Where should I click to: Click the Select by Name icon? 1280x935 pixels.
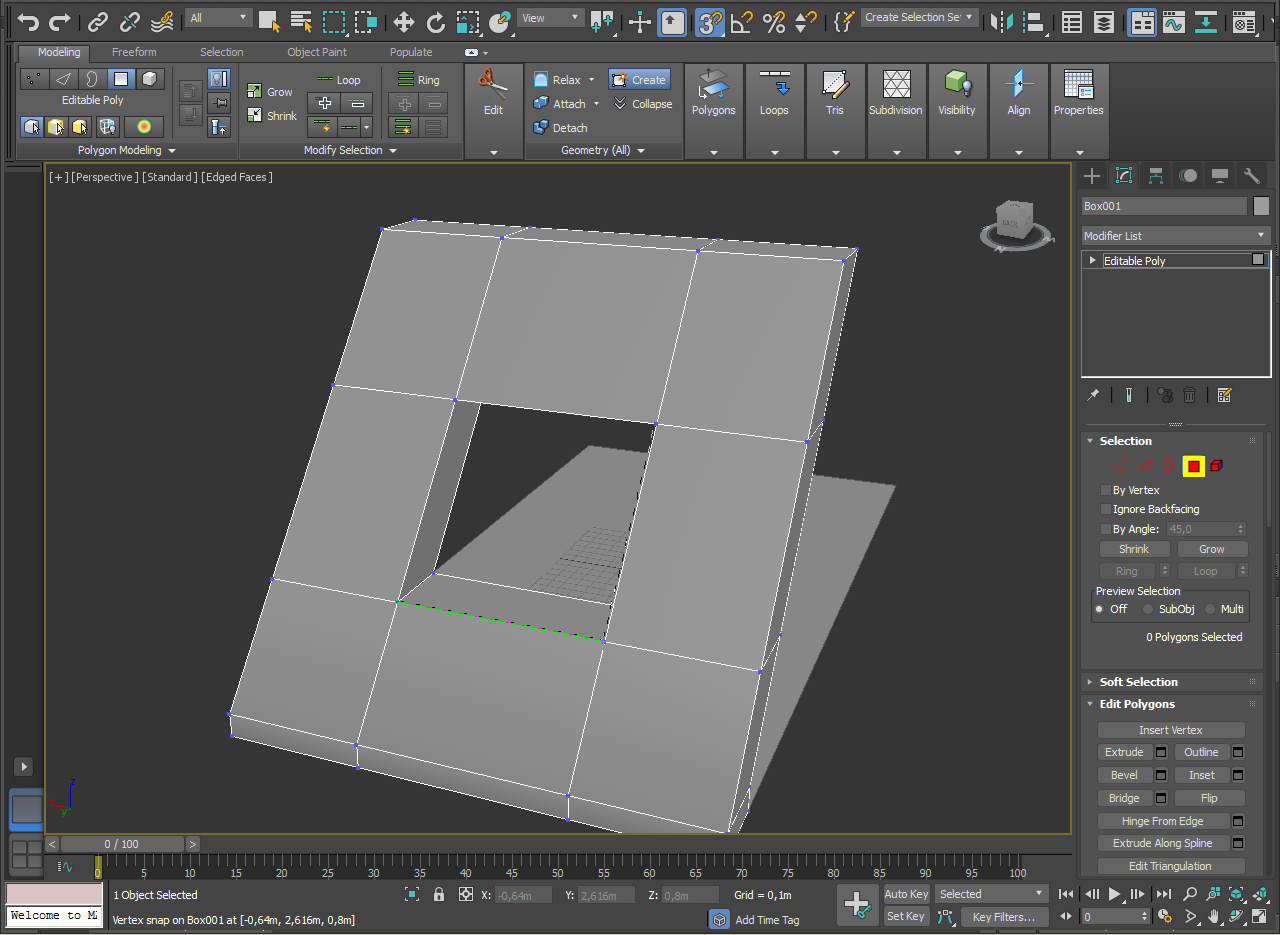301,21
